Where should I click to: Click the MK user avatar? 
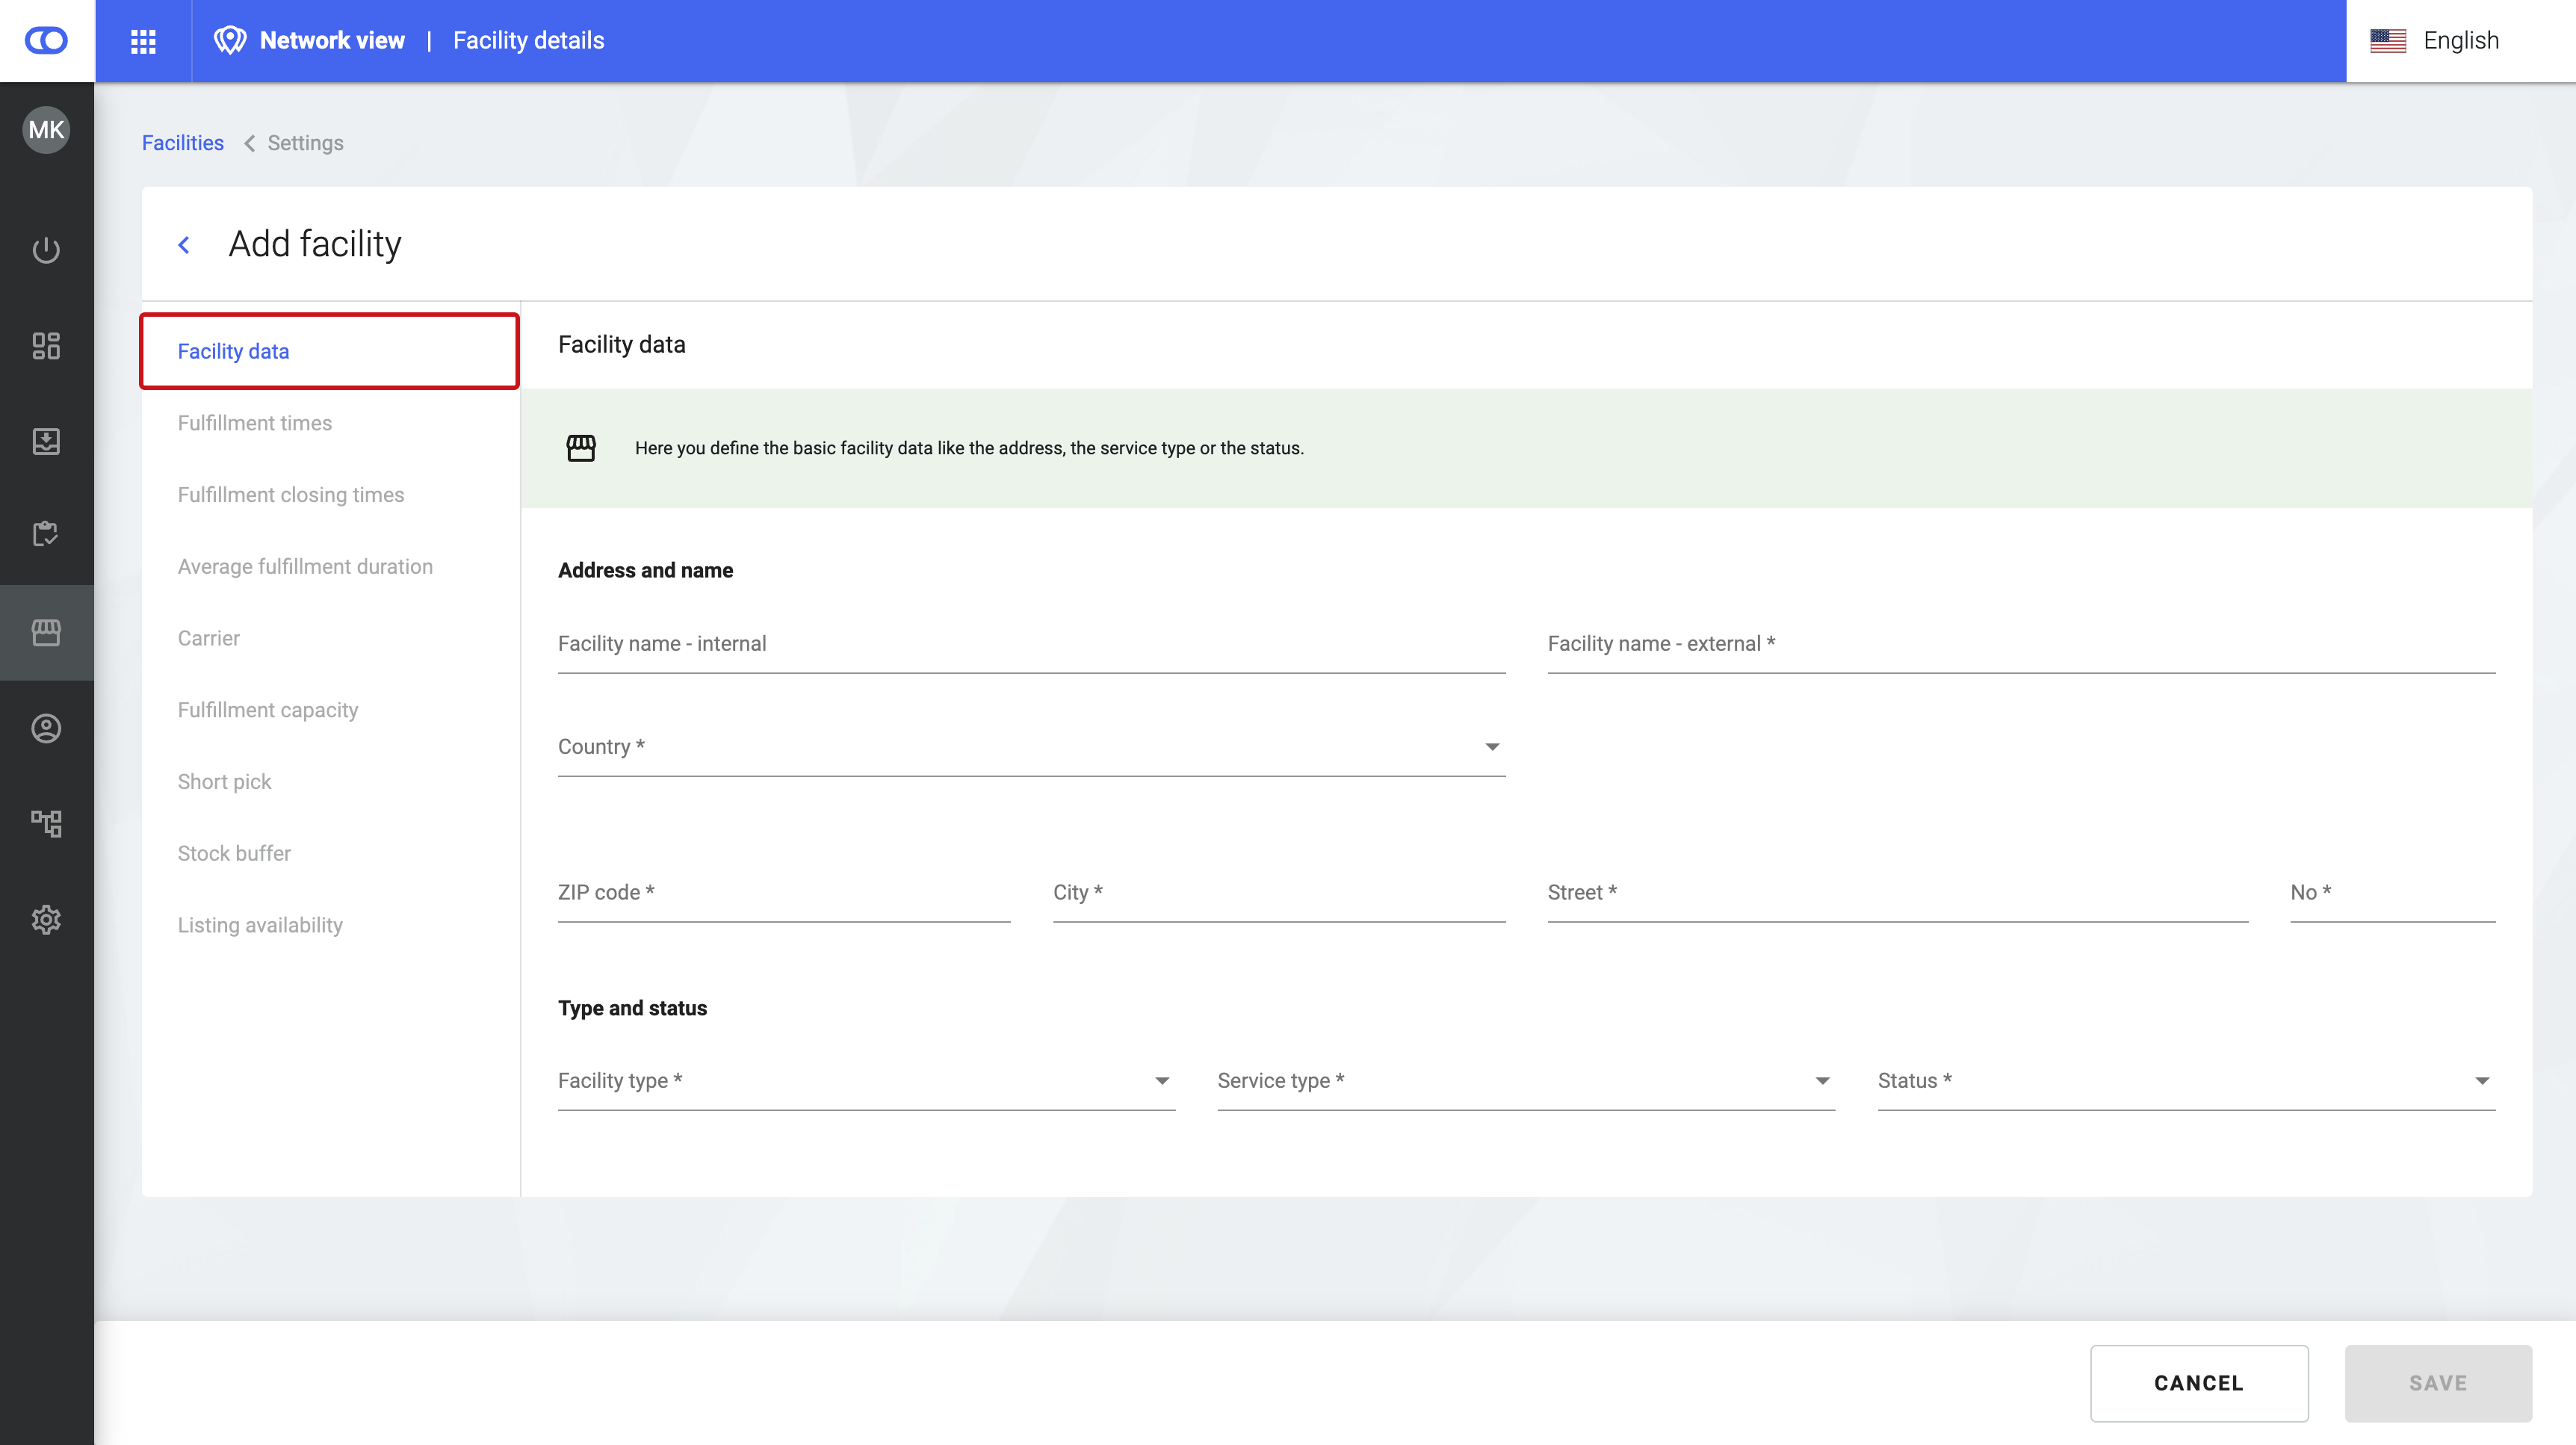click(46, 130)
